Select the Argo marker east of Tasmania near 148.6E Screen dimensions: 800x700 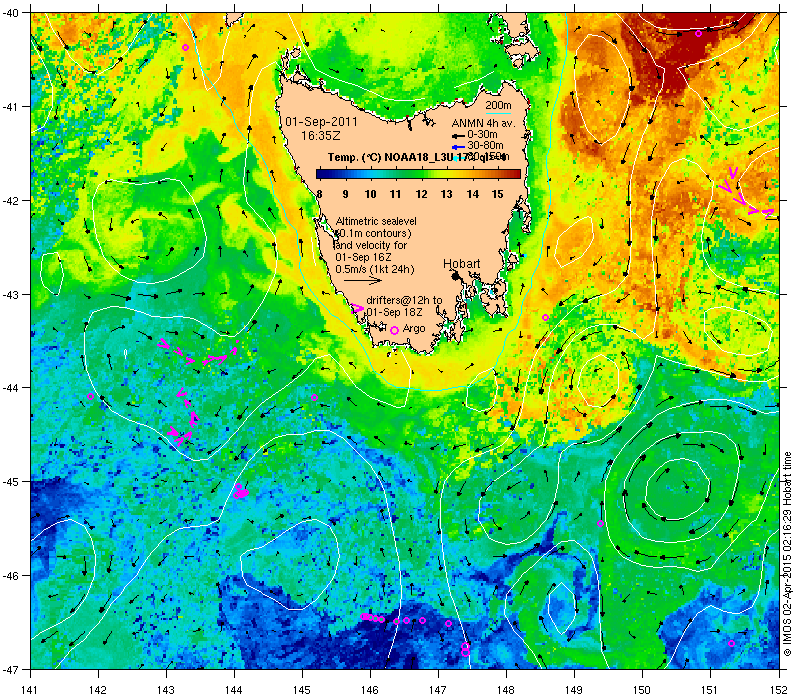pyautogui.click(x=545, y=317)
